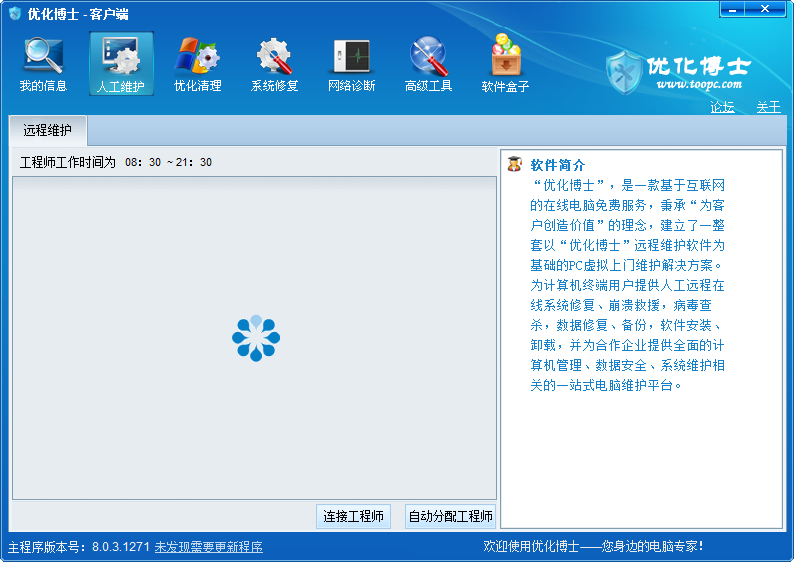Click the loading spinner in remote panel
Viewport: 794px width, 562px height.
click(256, 338)
